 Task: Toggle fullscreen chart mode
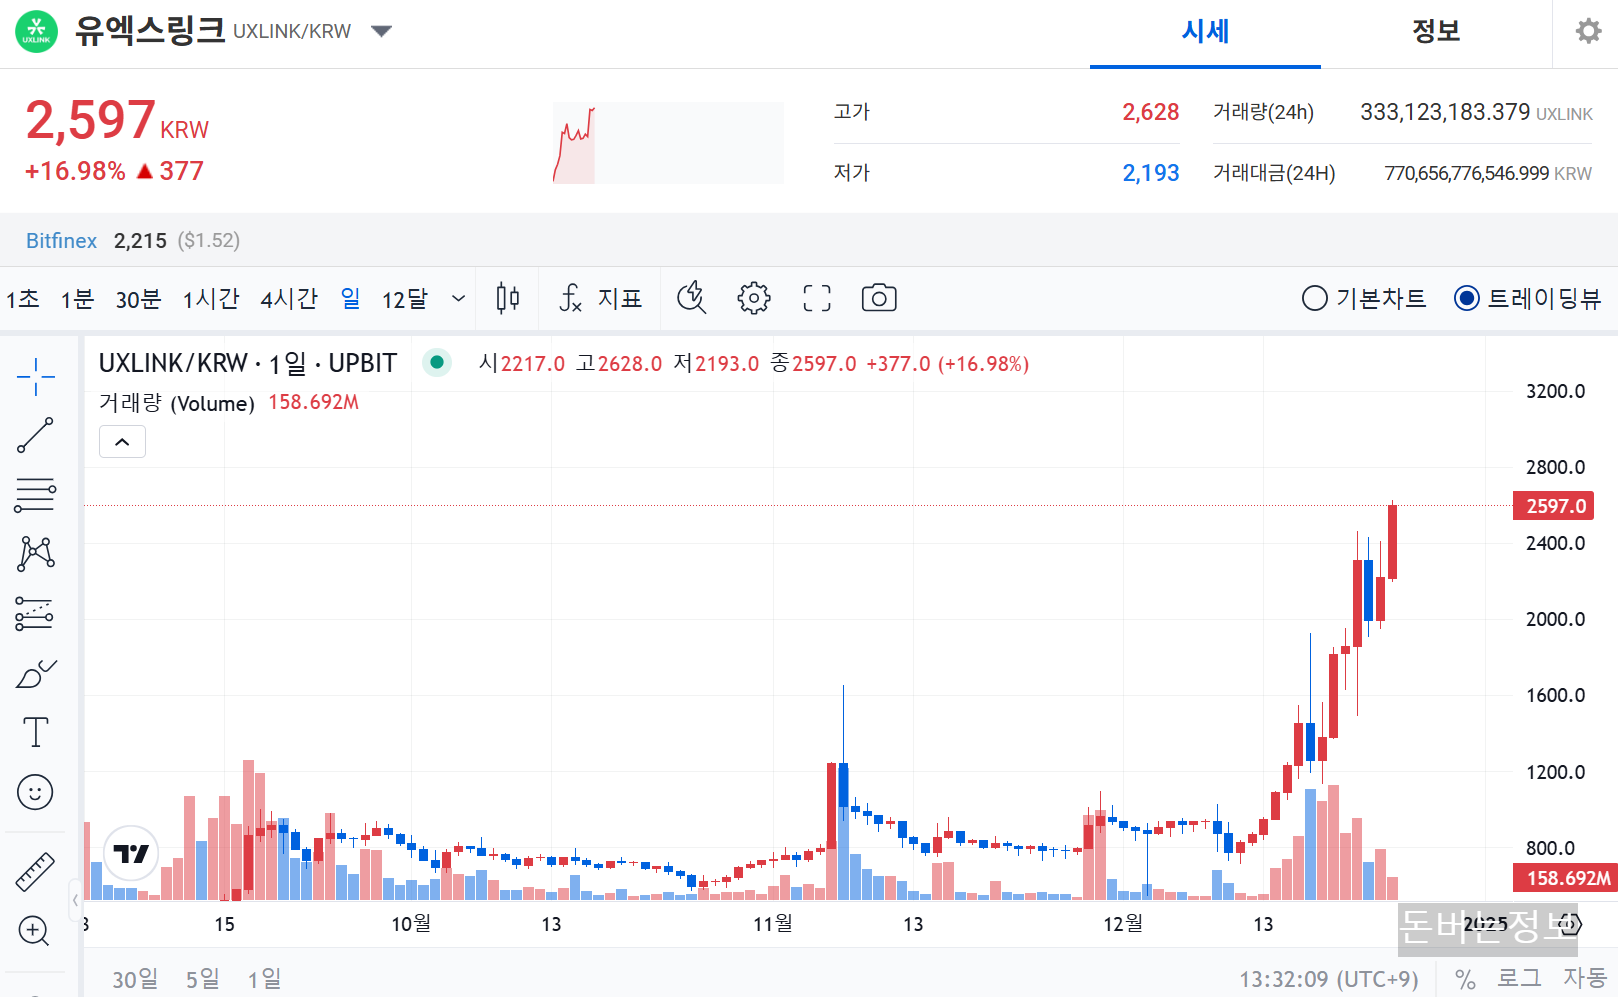817,298
